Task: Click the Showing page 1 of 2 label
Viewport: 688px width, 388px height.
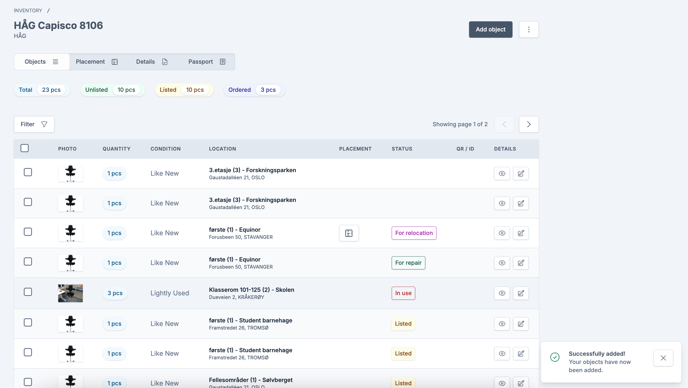Action: (460, 124)
